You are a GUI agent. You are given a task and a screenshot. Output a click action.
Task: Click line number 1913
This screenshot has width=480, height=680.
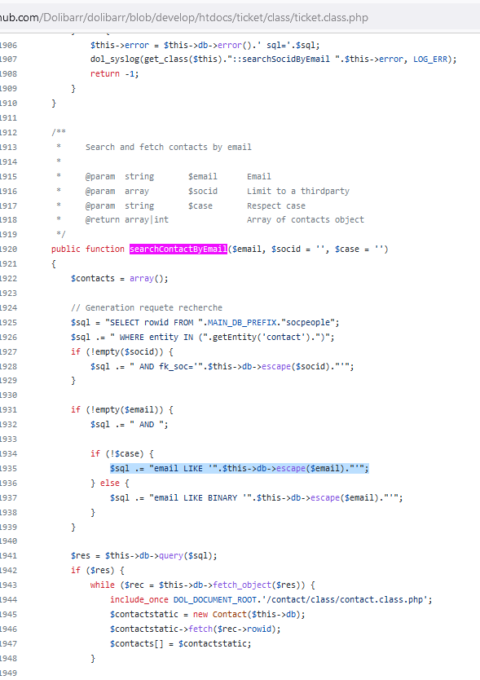[x=9, y=147]
